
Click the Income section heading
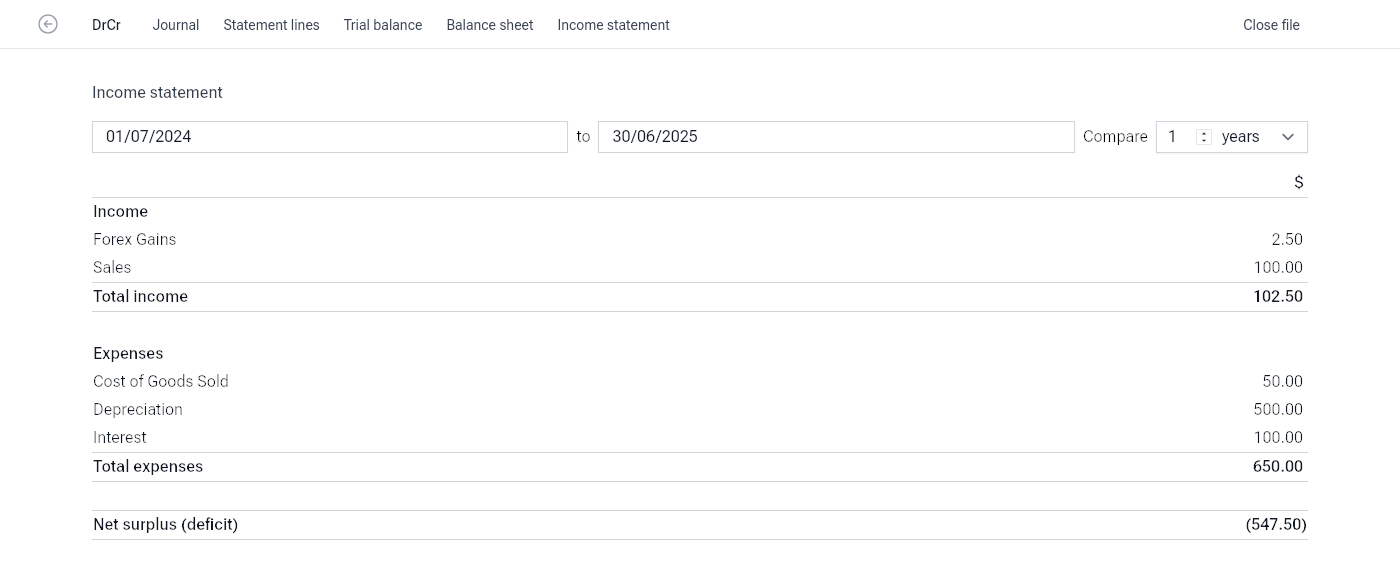click(x=120, y=211)
